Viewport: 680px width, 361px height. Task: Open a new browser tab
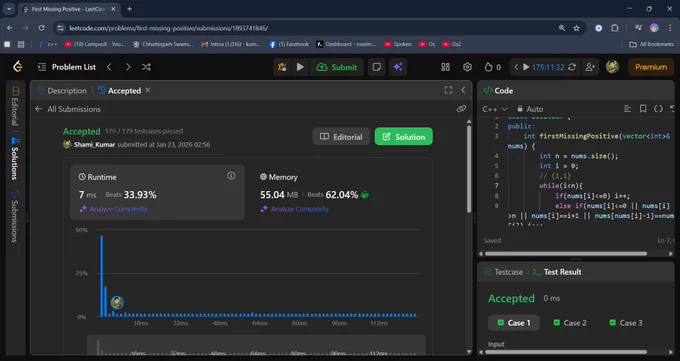tap(129, 9)
